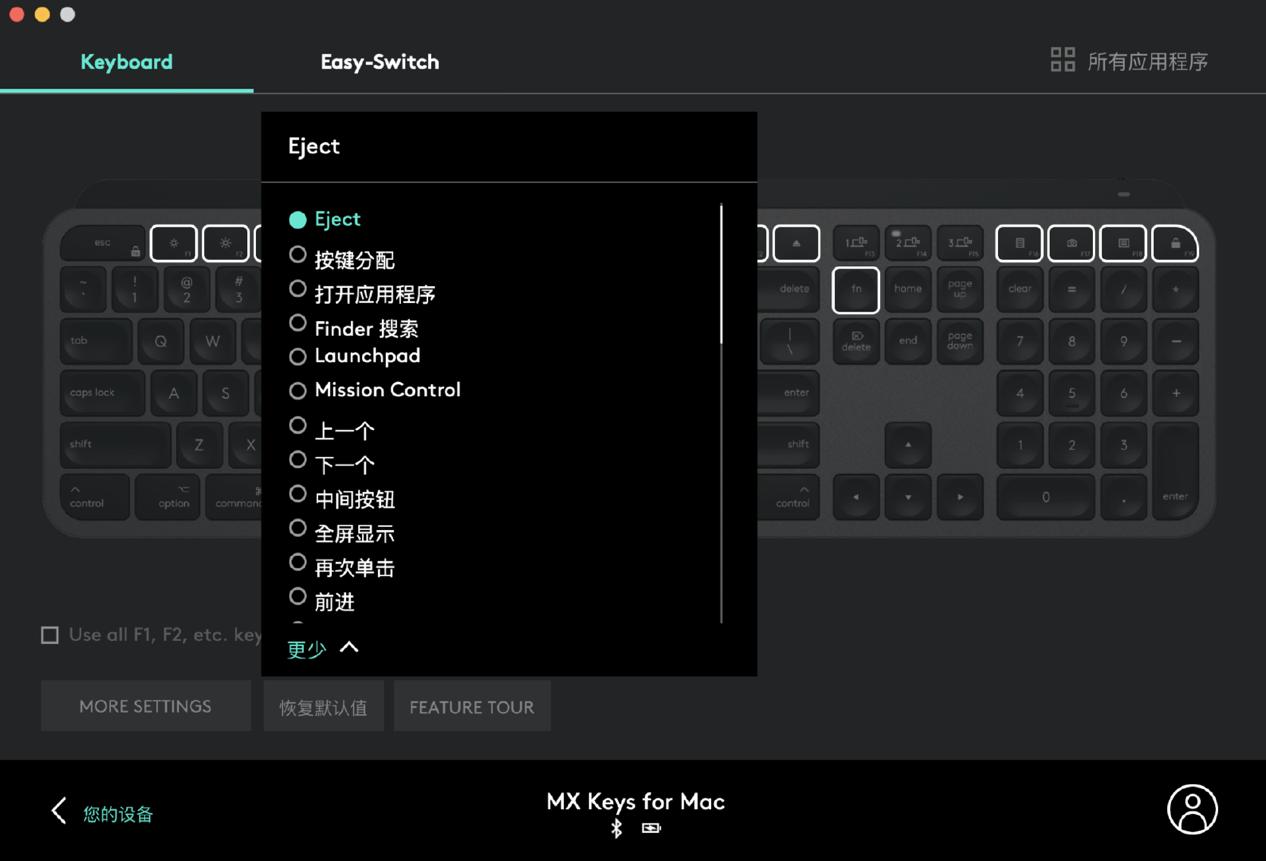1266x861 pixels.
Task: Open MORE SETTINGS
Action: (x=146, y=706)
